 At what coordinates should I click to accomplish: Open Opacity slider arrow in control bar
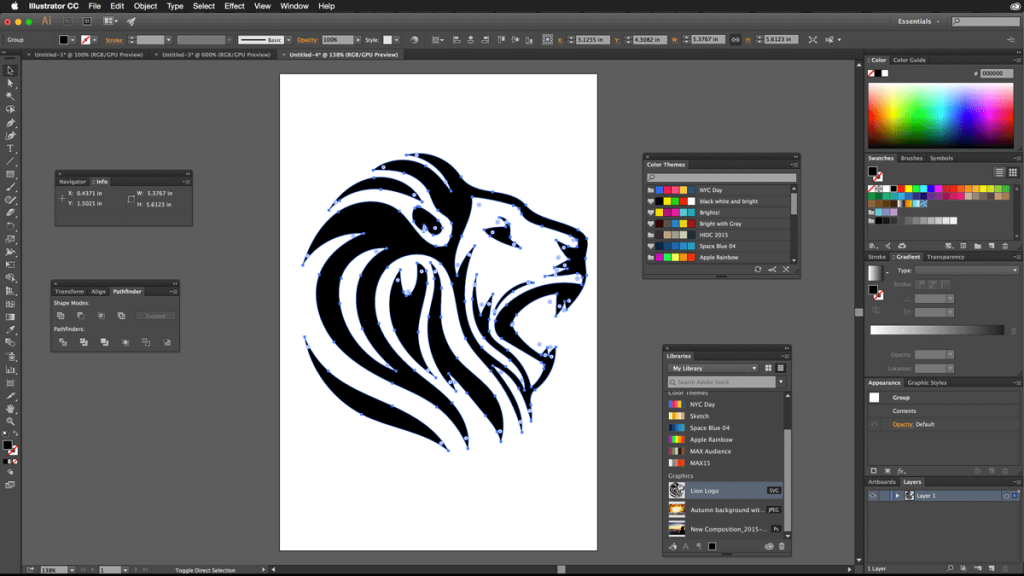point(358,40)
